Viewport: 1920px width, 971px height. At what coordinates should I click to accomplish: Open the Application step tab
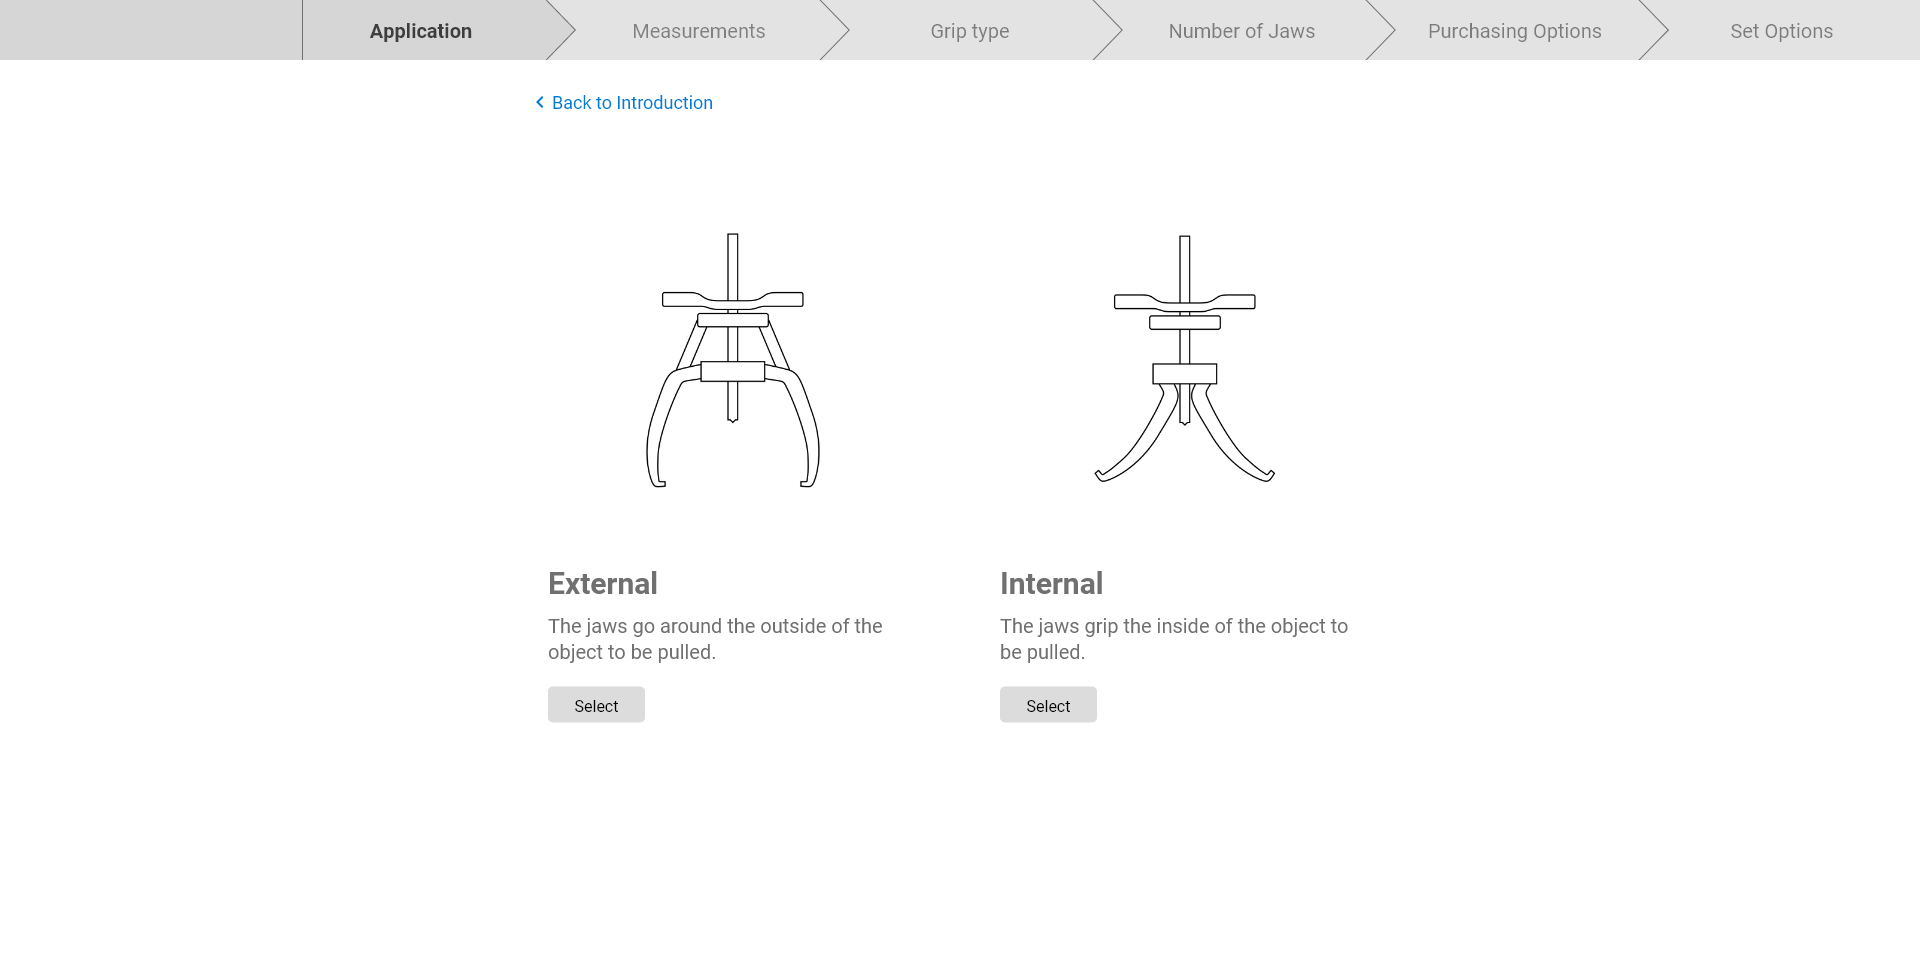point(421,31)
